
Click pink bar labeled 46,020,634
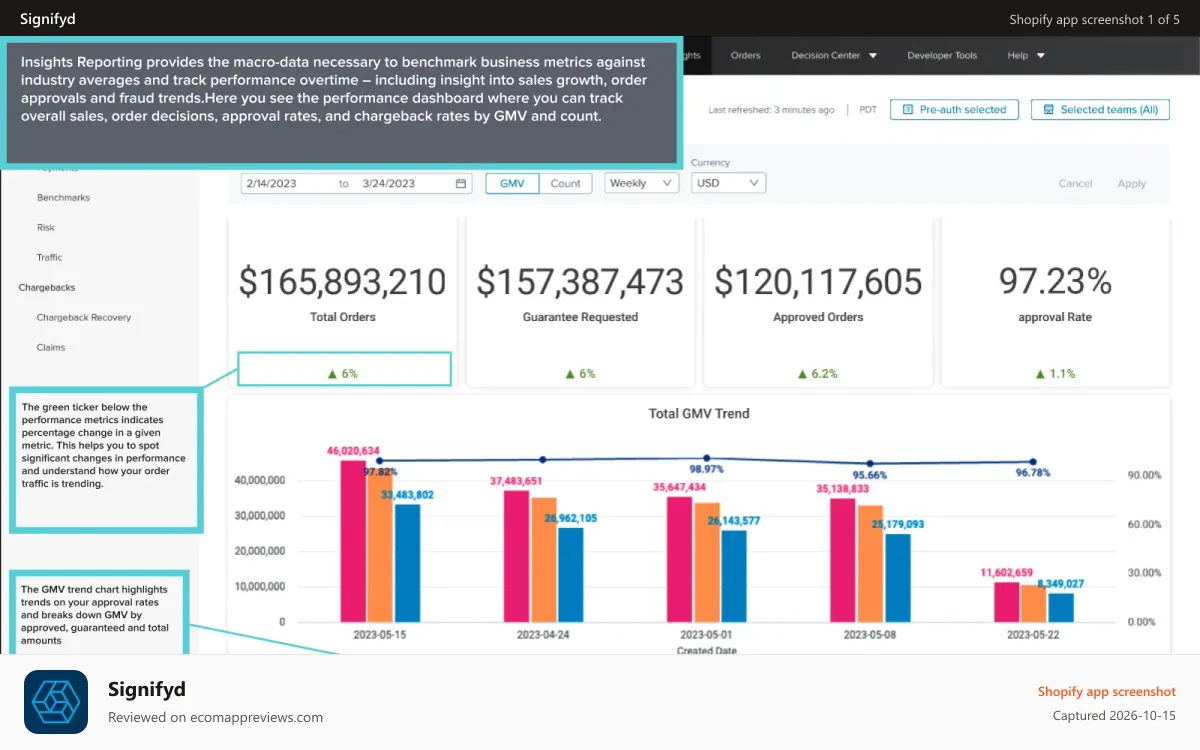click(x=352, y=540)
